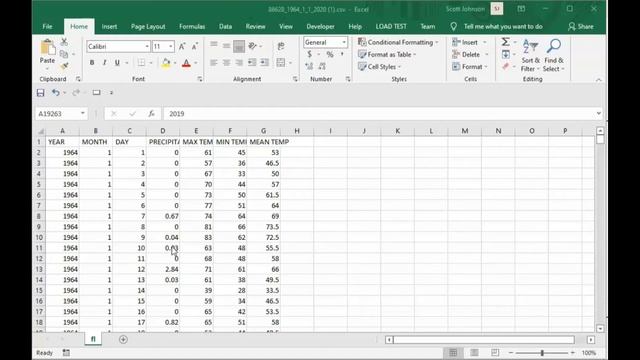Click Merge & Center icon
This screenshot has width=640, height=360.
pyautogui.click(x=281, y=62)
